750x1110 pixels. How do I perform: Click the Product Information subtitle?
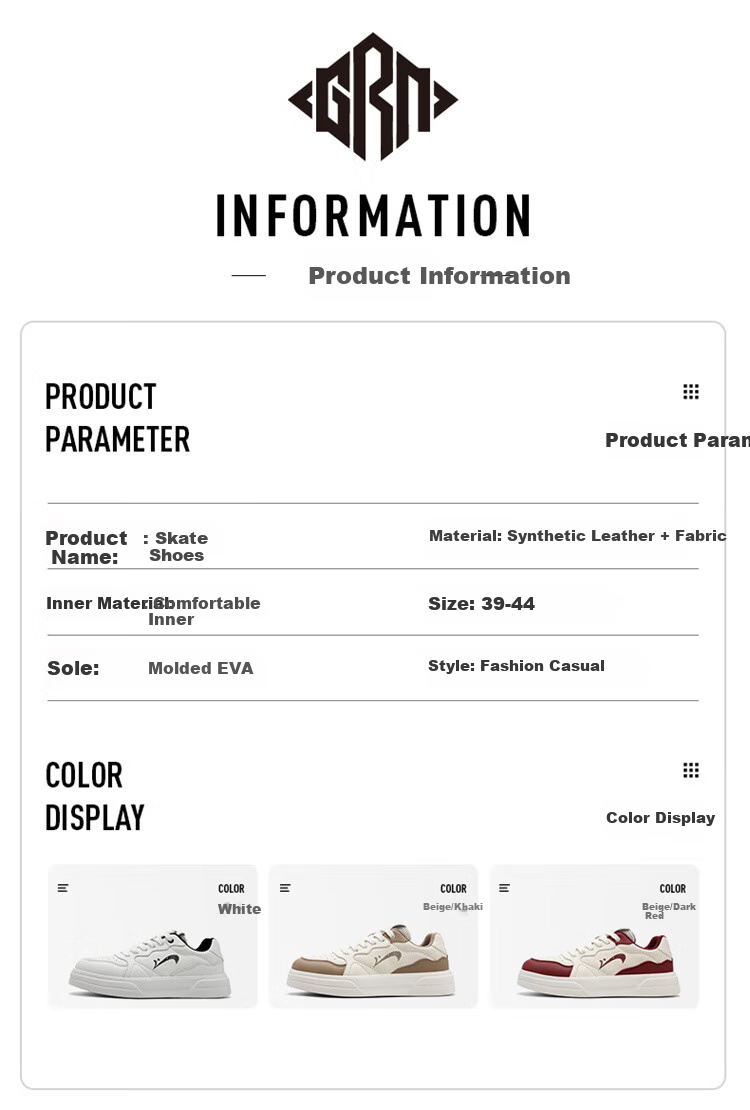[x=439, y=275]
